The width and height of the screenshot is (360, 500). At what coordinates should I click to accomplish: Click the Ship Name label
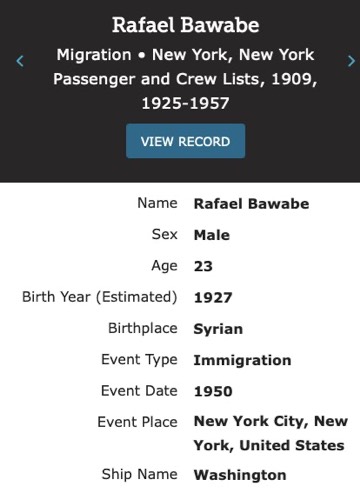[x=139, y=475]
